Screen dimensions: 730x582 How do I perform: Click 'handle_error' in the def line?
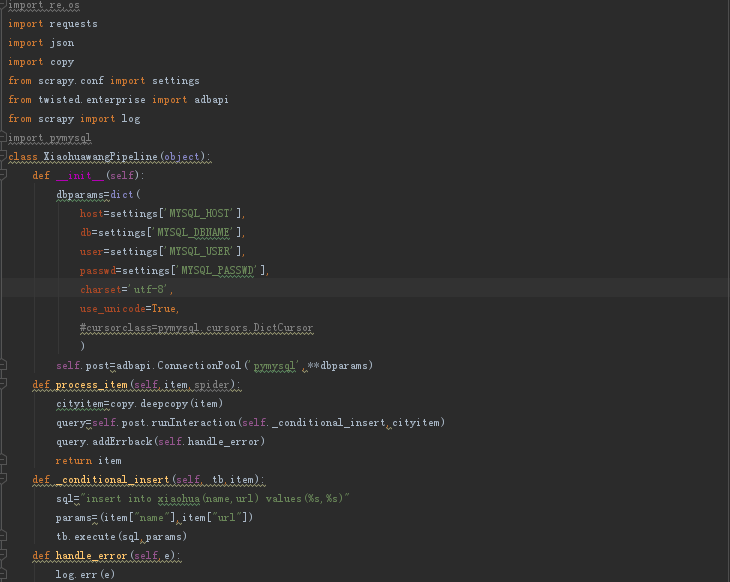click(x=92, y=555)
